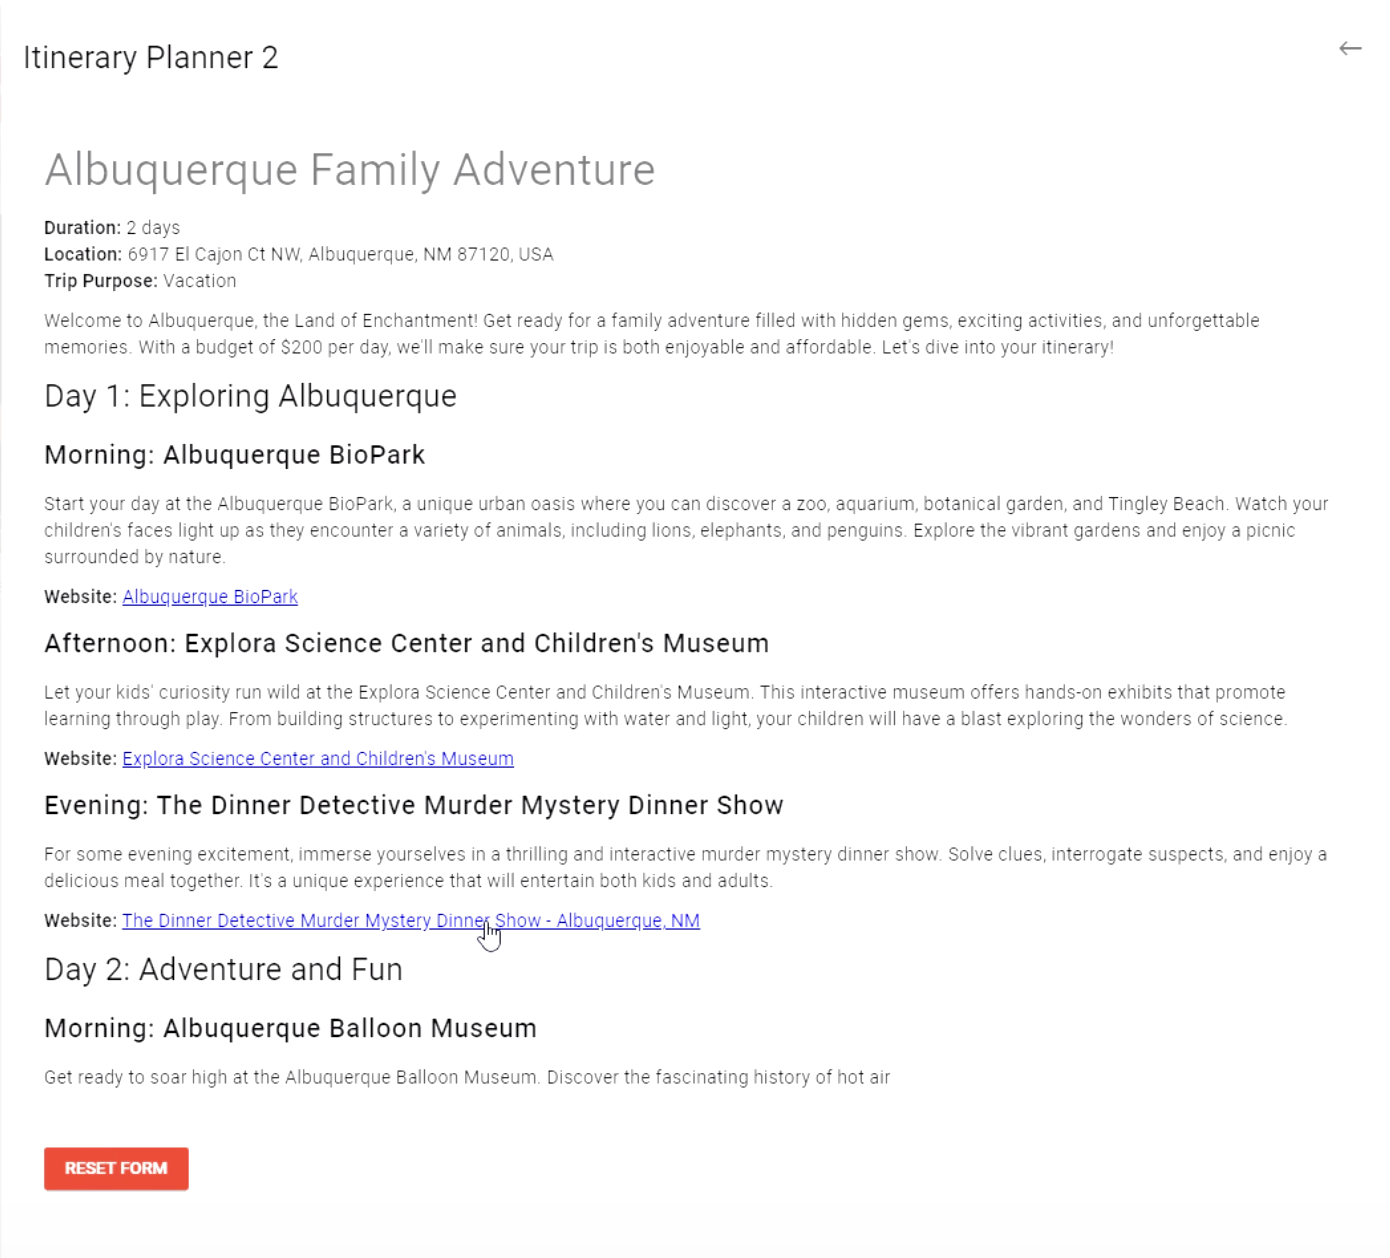
Task: Click the Evening dinner show section heading
Action: [x=413, y=805]
